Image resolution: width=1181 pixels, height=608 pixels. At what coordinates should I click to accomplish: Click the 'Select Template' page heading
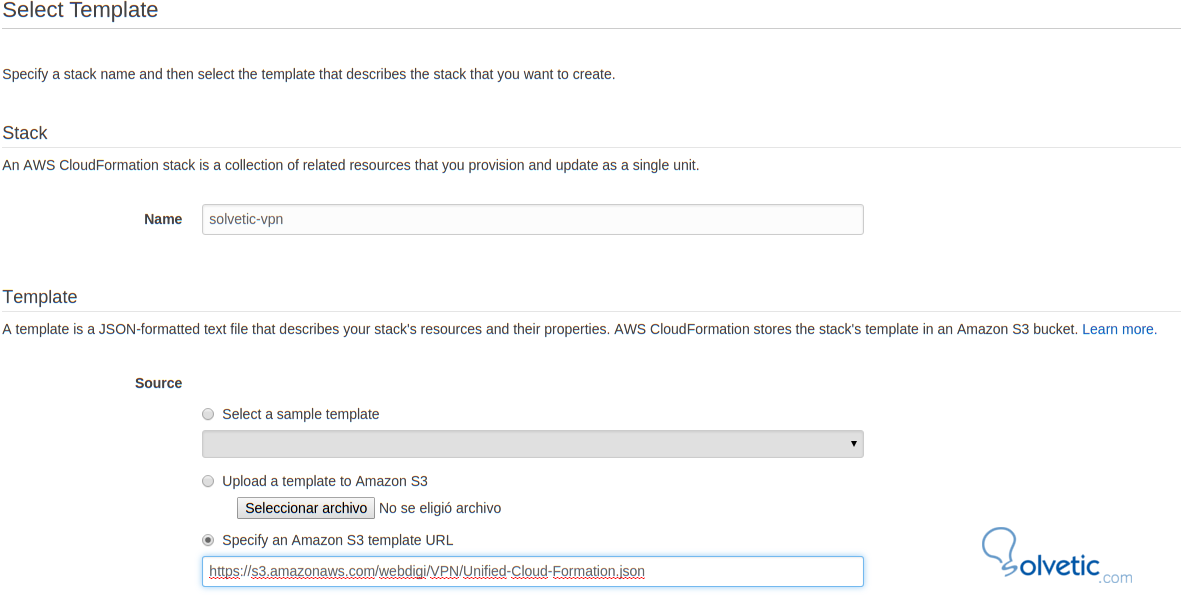[80, 11]
